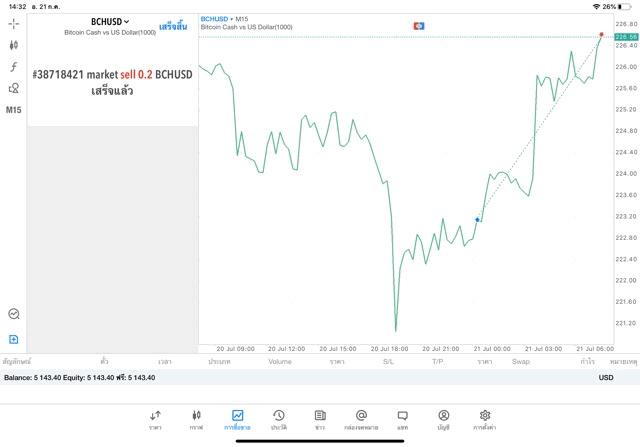Viewport: 640px width, 447px height.
Task: Tap the battery indicator in status bar
Action: (624, 7)
